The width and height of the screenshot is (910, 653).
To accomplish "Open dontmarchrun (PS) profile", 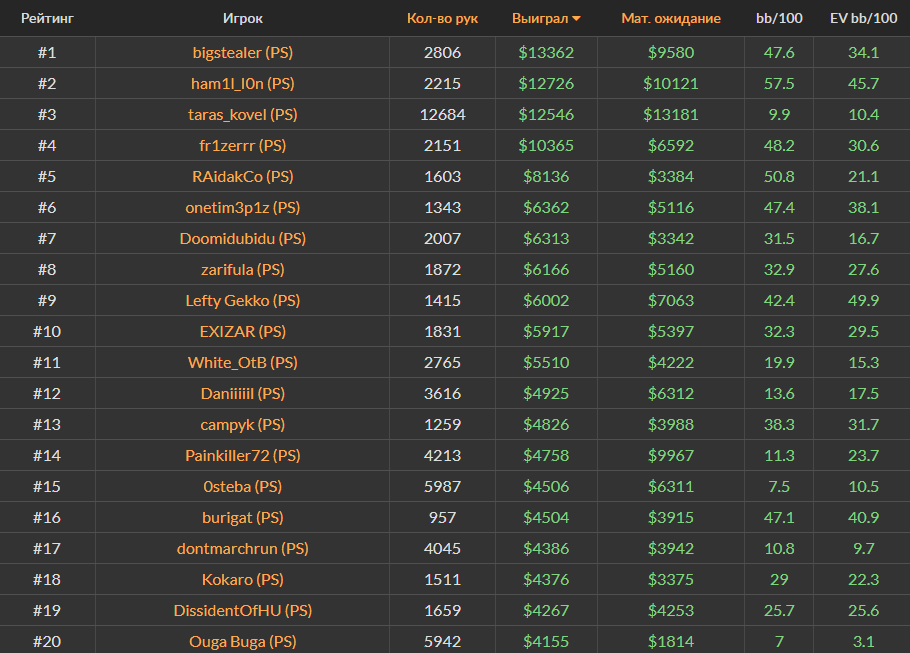I will 243,548.
